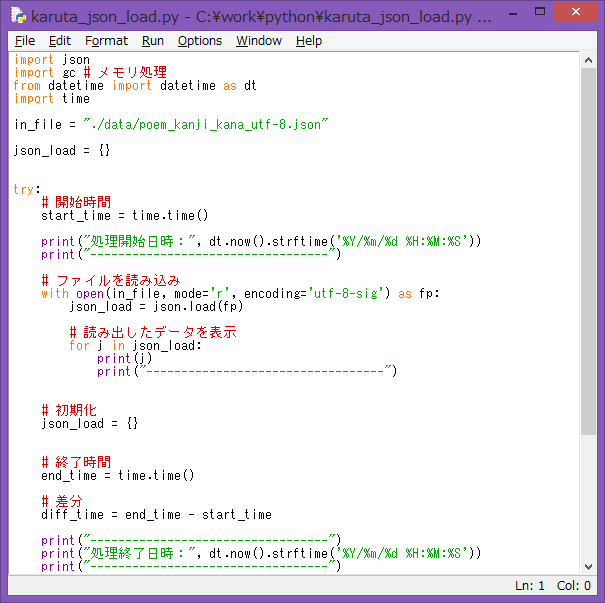This screenshot has height=603, width=605.
Task: Open the File menu
Action: [25, 41]
